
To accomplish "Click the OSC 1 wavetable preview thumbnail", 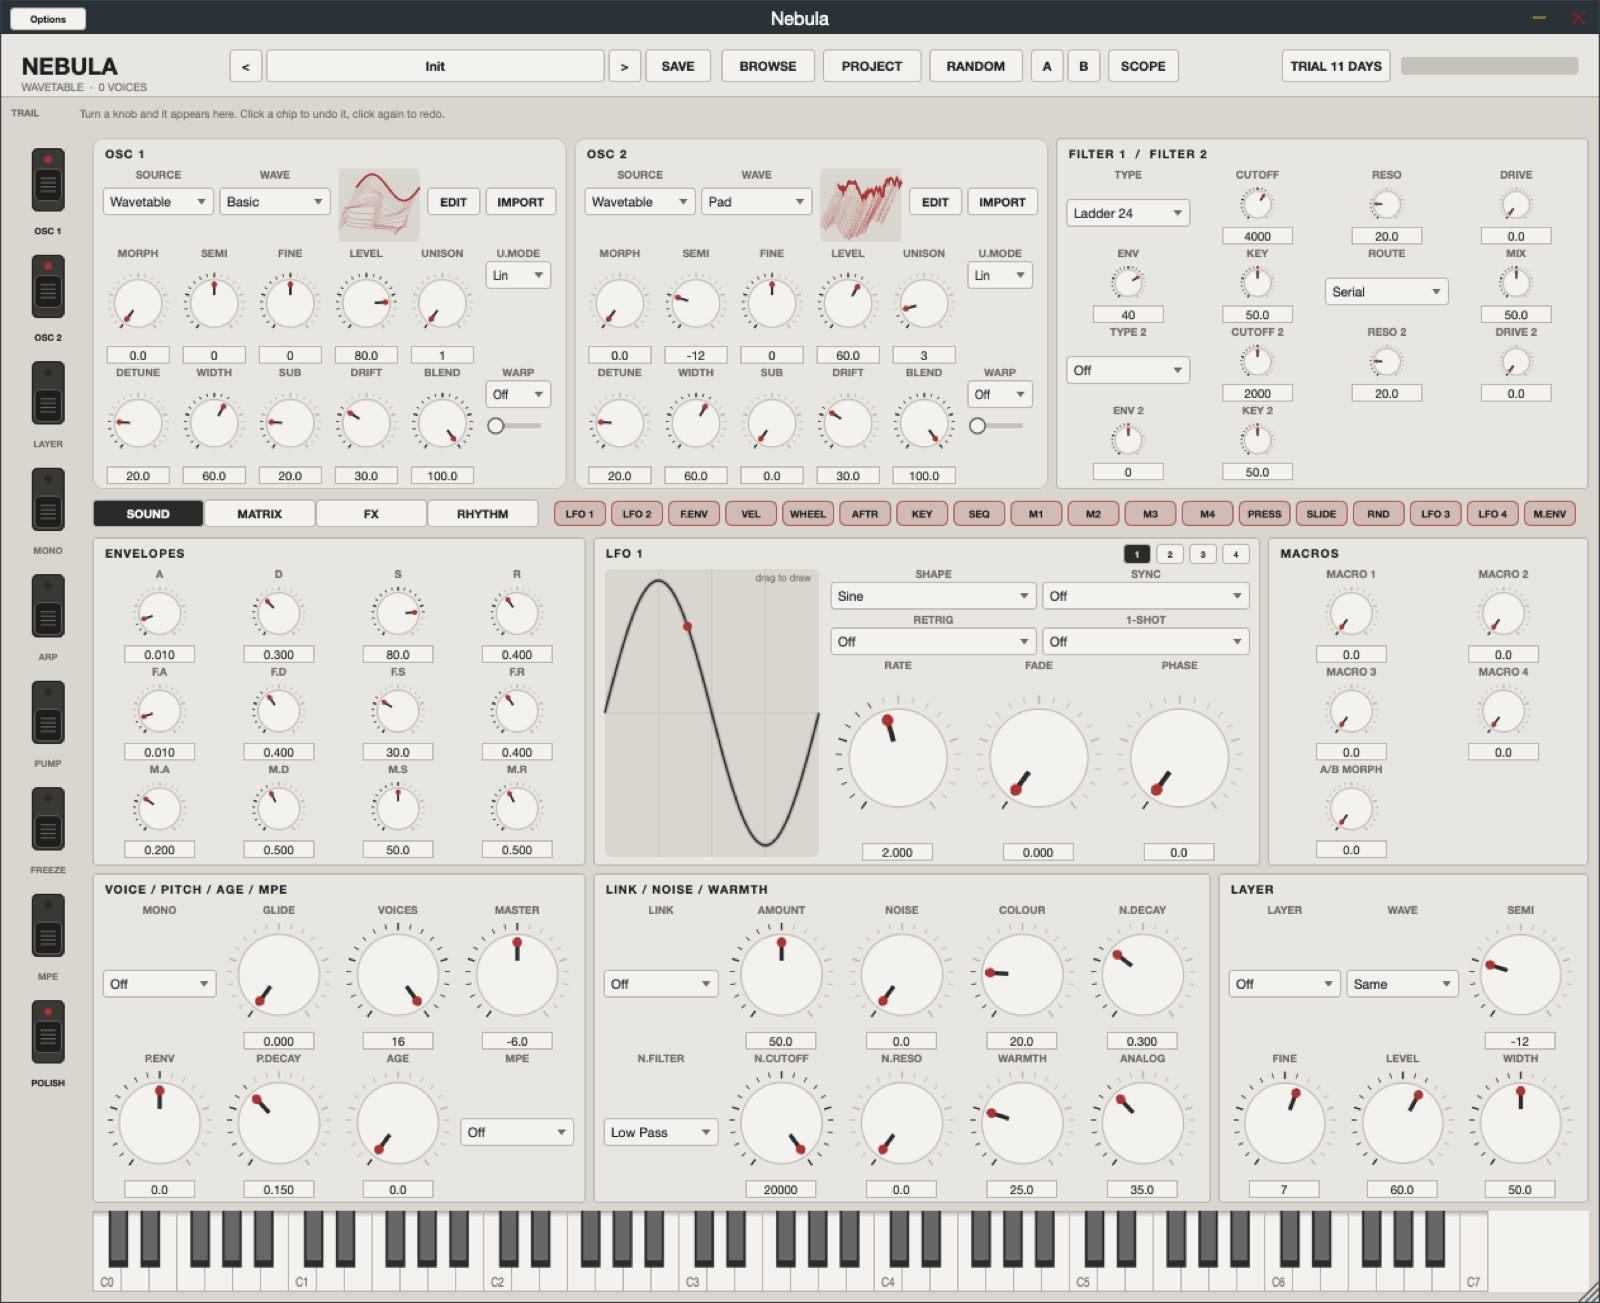I will (379, 204).
